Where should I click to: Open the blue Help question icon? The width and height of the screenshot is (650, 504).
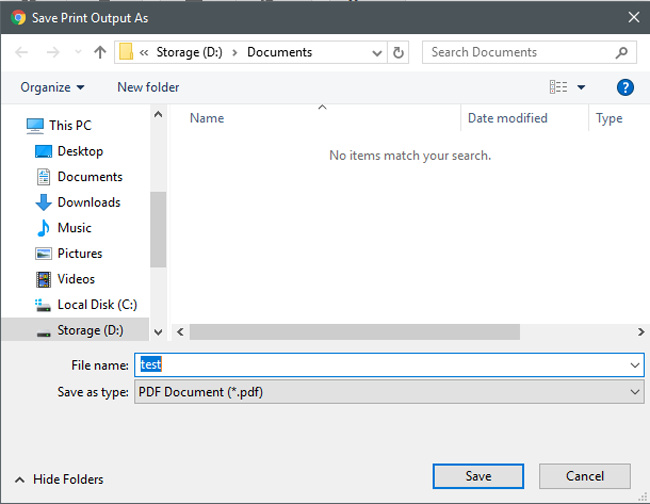pyautogui.click(x=625, y=88)
